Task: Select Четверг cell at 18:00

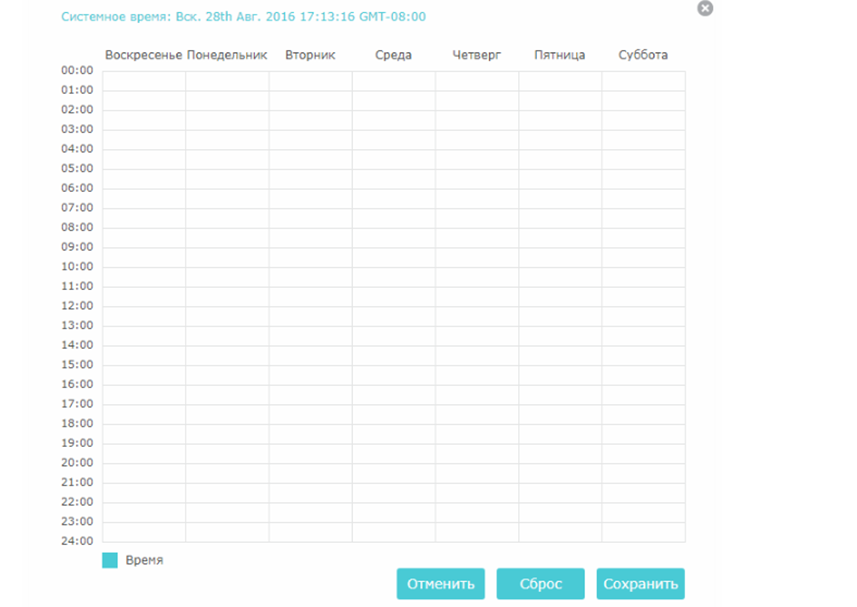Action: tap(477, 434)
